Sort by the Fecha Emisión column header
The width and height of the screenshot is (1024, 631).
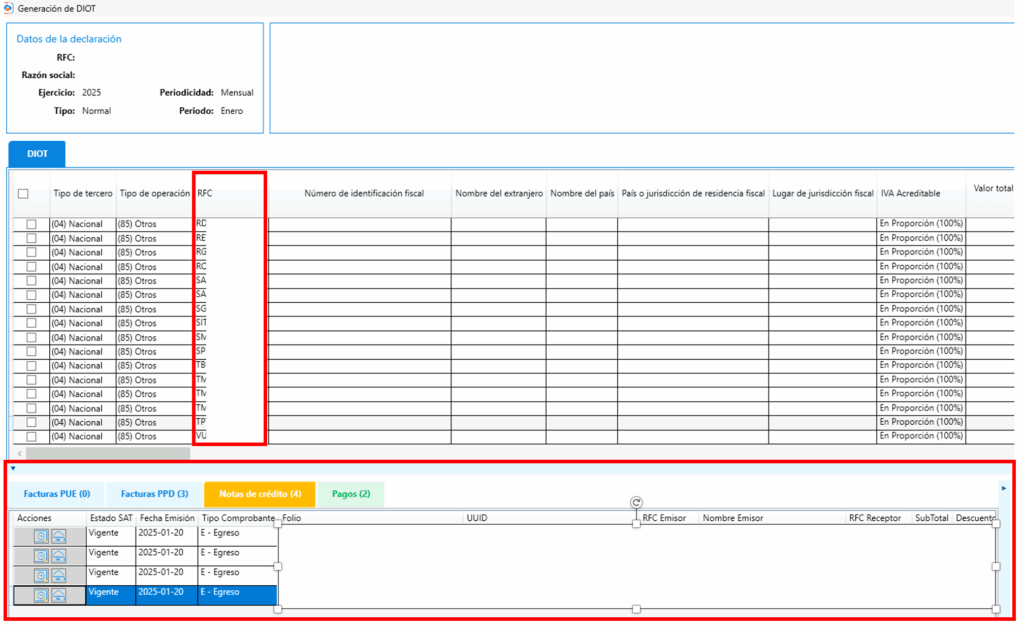click(x=167, y=518)
